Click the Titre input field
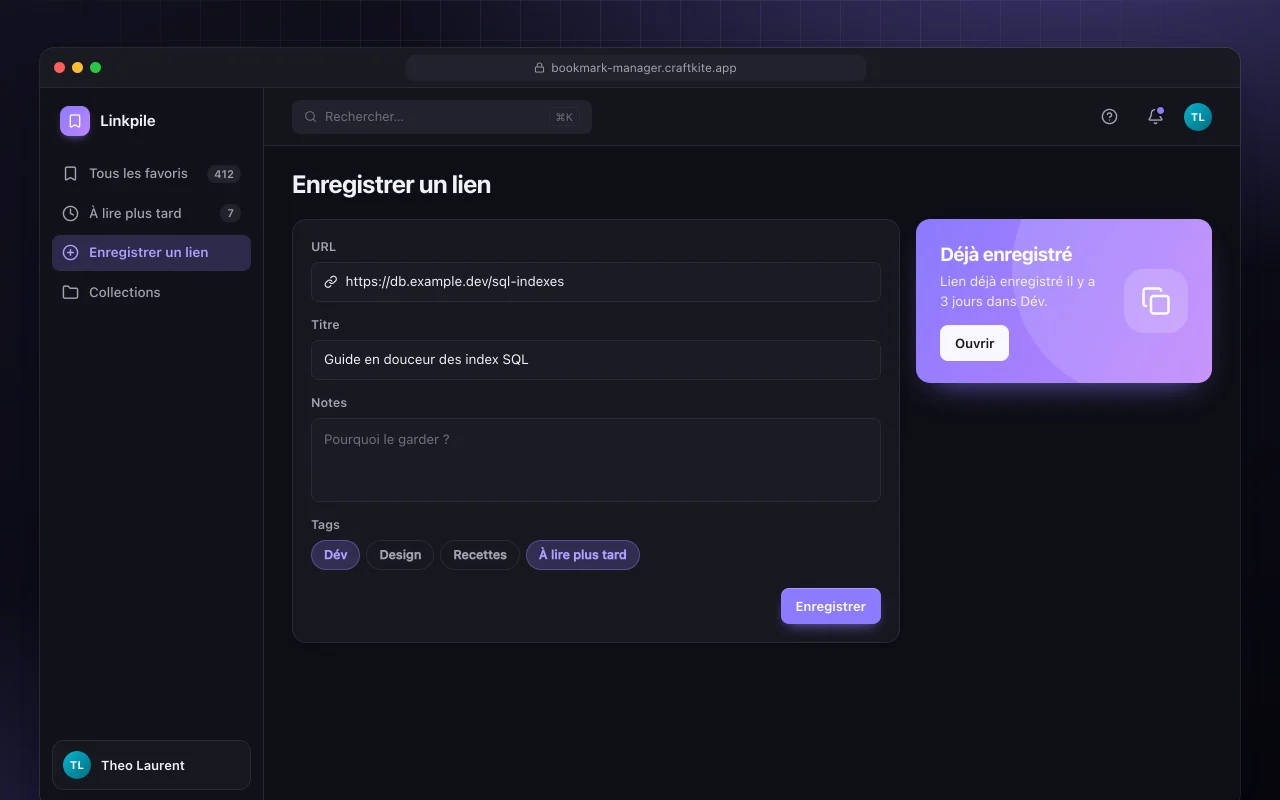The height and width of the screenshot is (800, 1280). [596, 360]
